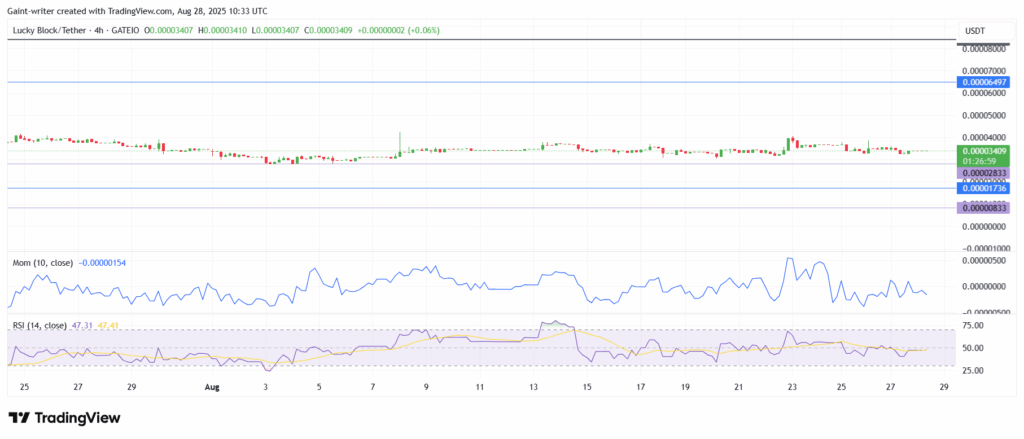Click the open price O0.00003407
Image resolution: width=1024 pixels, height=439 pixels.
[x=168, y=30]
